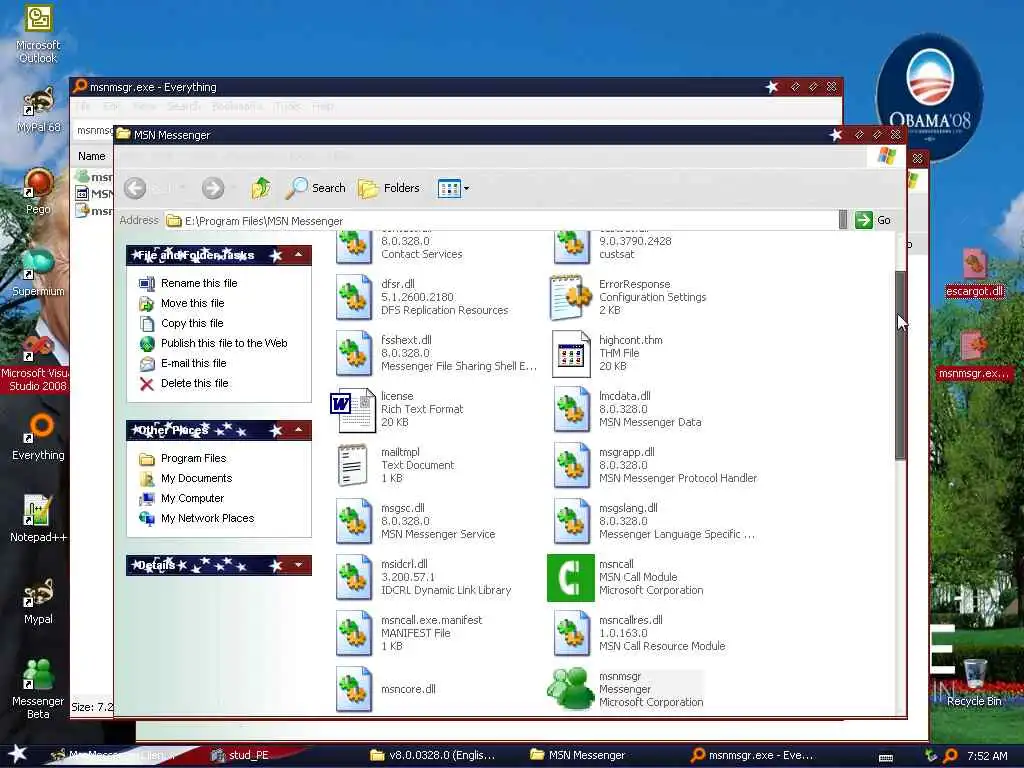The width and height of the screenshot is (1024, 768).
Task: Open the Search pane in MSN Messenger window
Action: pyautogui.click(x=316, y=188)
